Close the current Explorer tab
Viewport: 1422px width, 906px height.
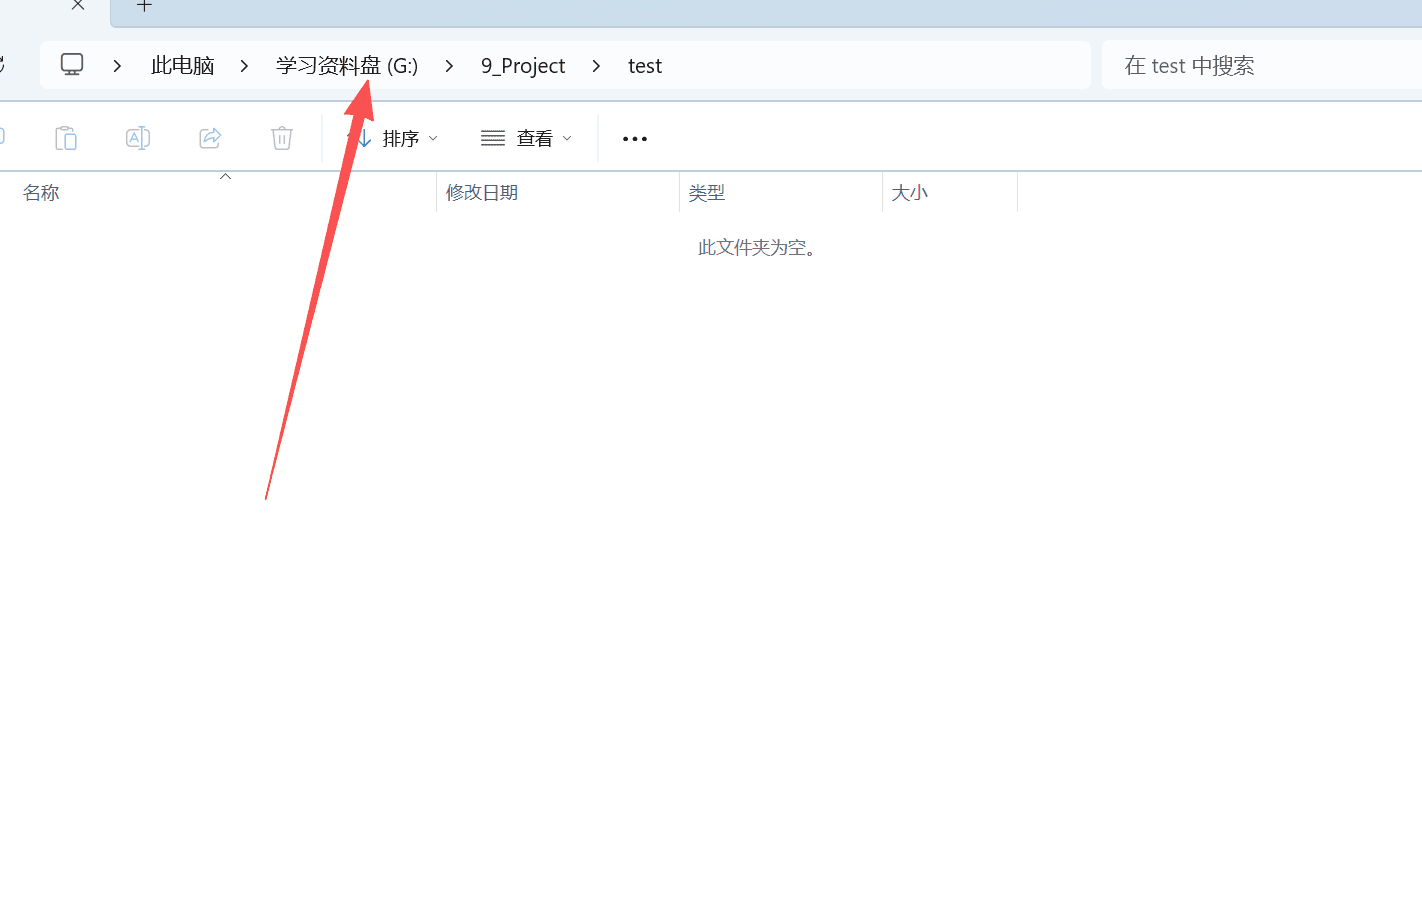78,6
